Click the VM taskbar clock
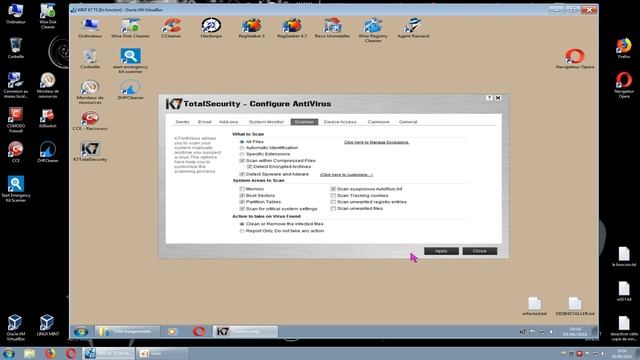The height and width of the screenshot is (360, 640). 575,331
